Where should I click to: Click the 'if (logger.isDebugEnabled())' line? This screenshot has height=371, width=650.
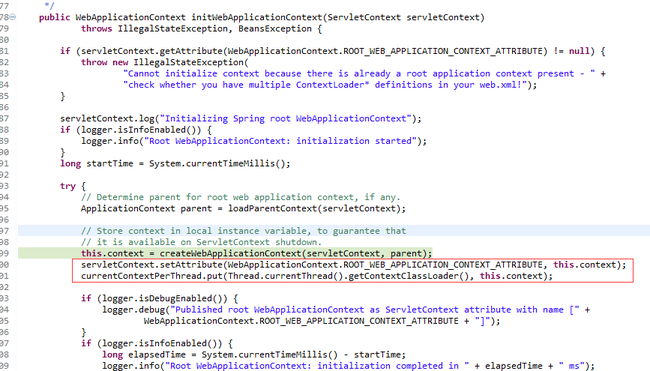coord(160,298)
